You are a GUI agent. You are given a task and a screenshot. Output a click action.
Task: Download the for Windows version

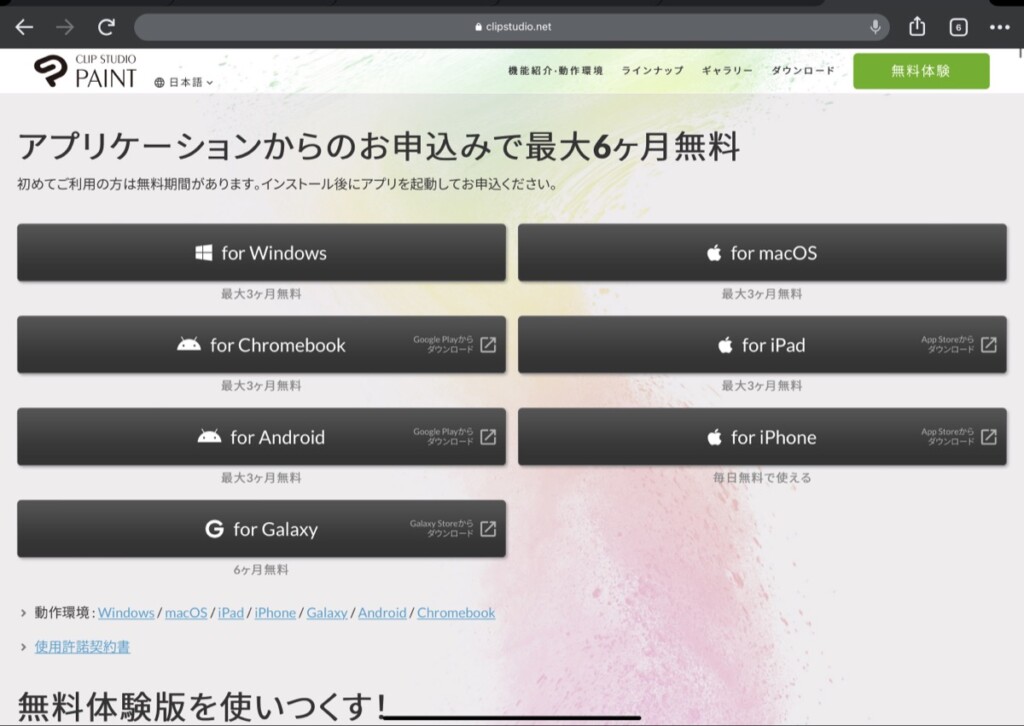click(x=261, y=253)
